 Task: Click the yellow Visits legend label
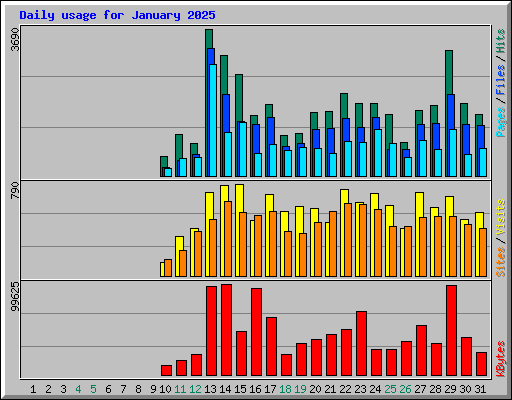point(501,218)
